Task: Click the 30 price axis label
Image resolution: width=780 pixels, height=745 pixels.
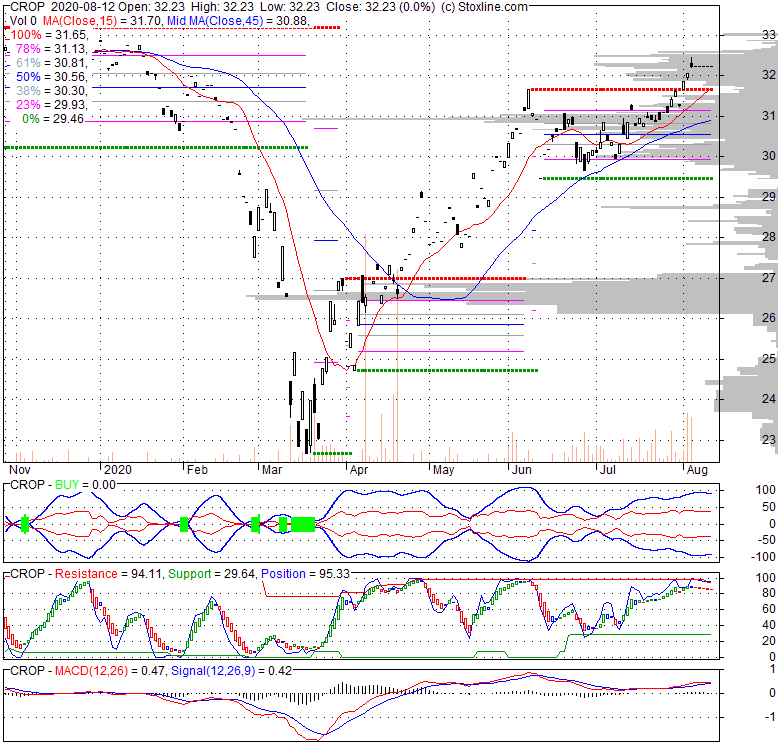Action: pos(769,156)
